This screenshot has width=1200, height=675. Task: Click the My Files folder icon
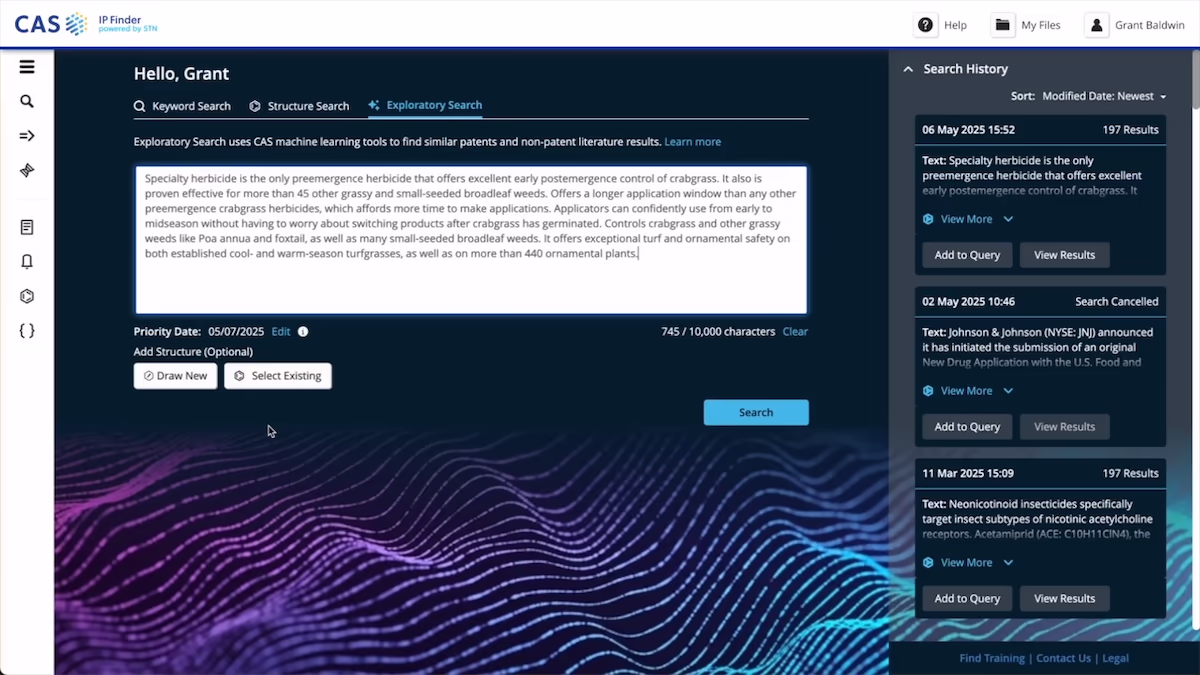tap(1002, 24)
